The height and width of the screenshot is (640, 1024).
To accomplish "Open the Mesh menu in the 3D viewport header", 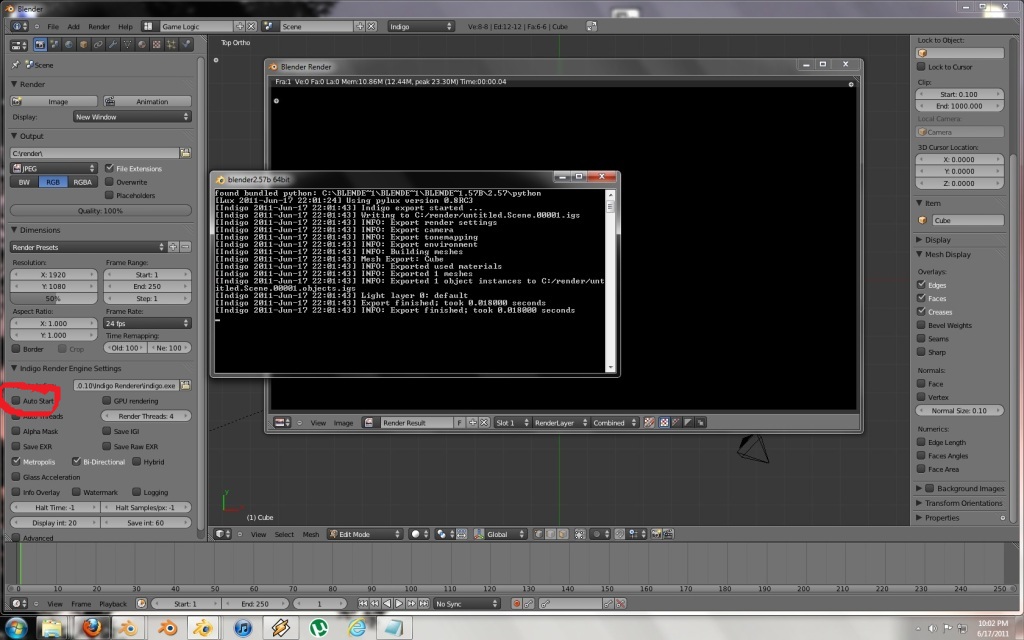I will pos(311,534).
